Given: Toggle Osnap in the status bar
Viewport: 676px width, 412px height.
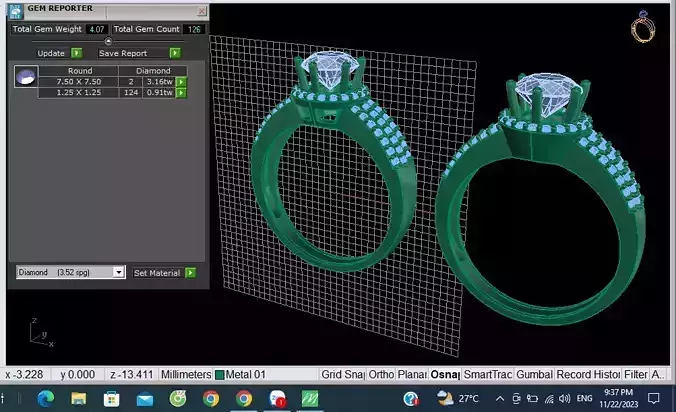Looking at the screenshot, I should (445, 375).
